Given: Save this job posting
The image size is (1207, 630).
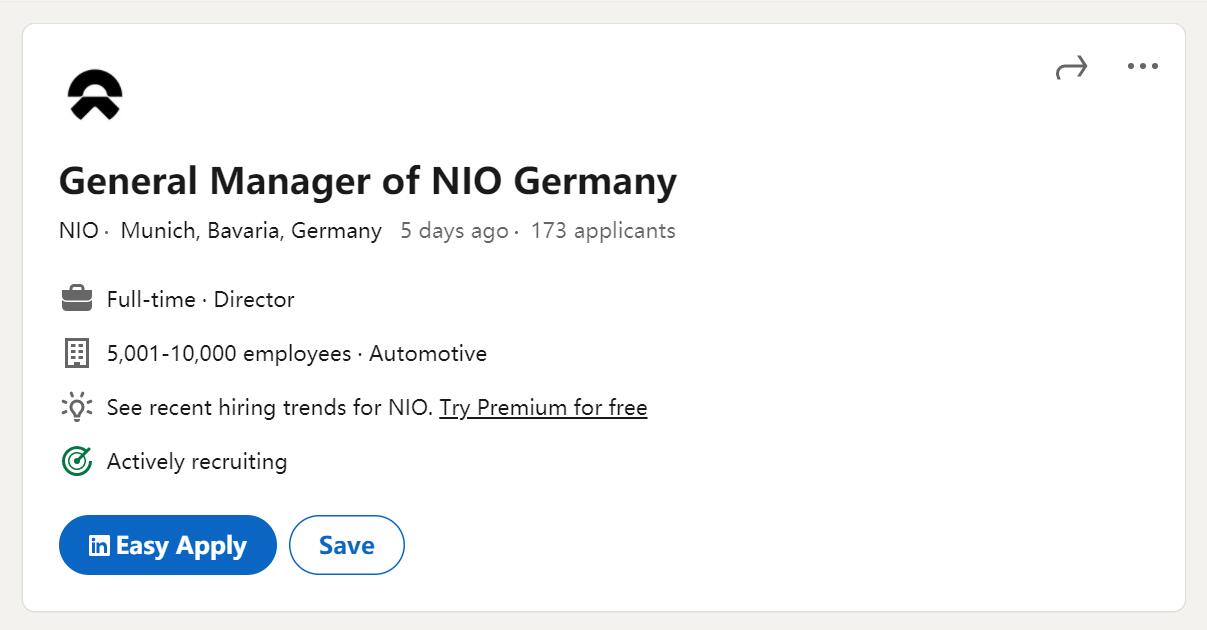Looking at the screenshot, I should [346, 545].
